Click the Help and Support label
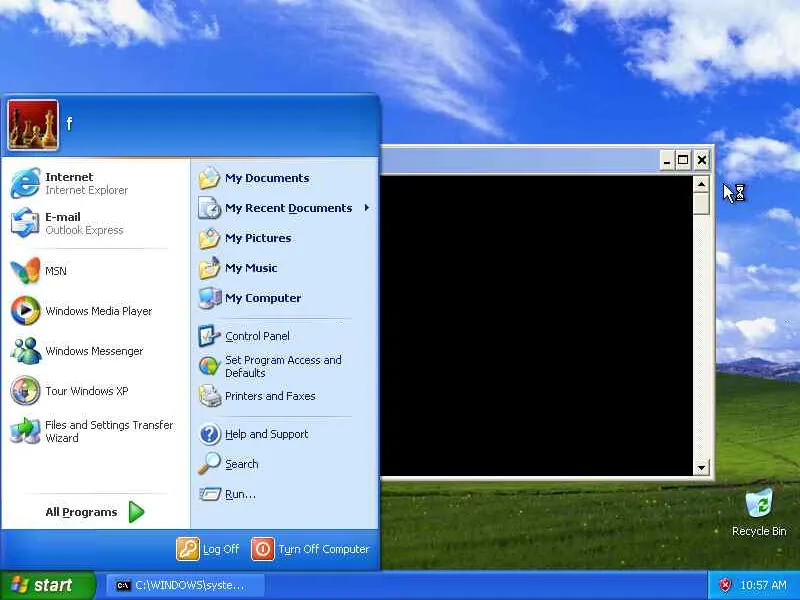This screenshot has height=600, width=800. (266, 434)
